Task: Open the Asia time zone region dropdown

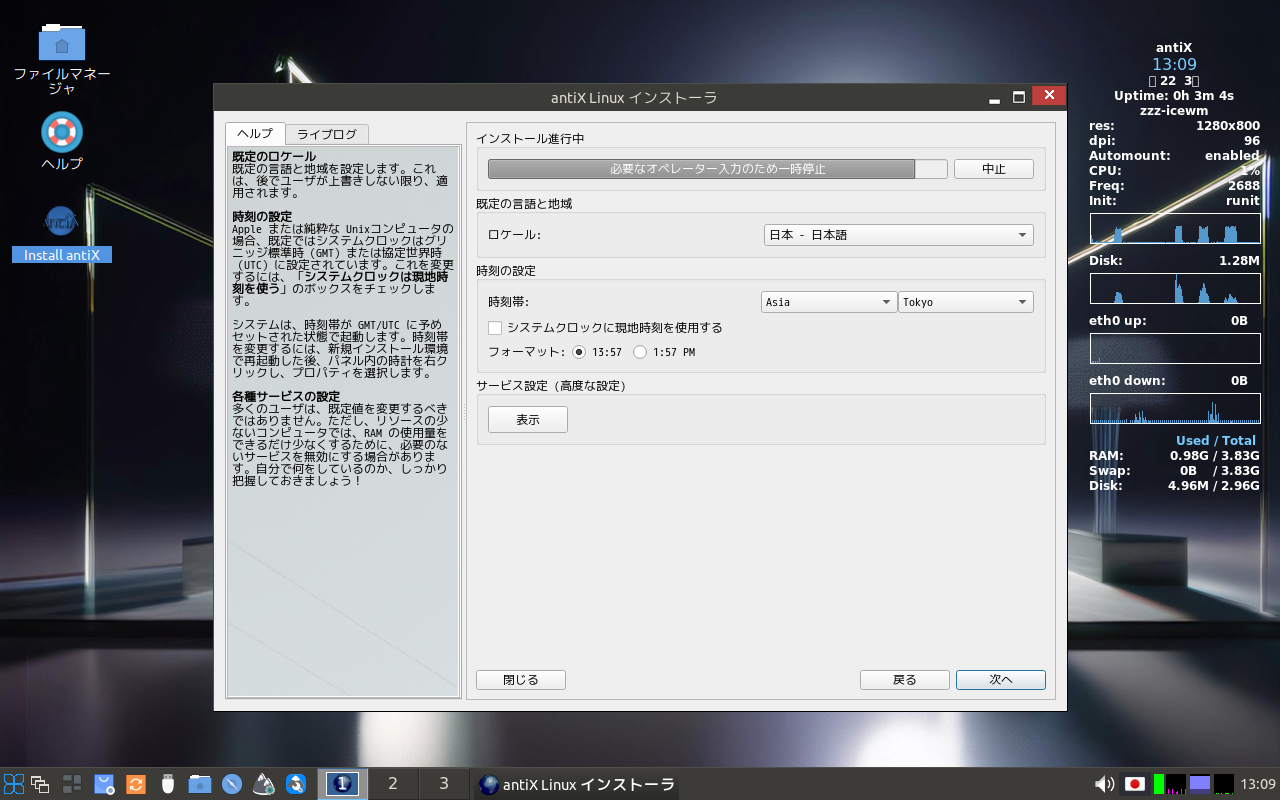Action: tap(829, 302)
